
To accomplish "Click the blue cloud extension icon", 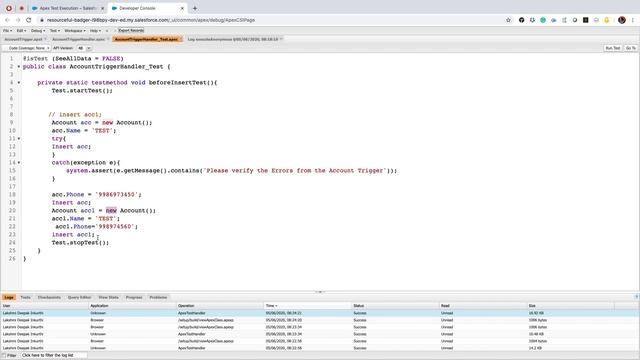I will point(553,20).
